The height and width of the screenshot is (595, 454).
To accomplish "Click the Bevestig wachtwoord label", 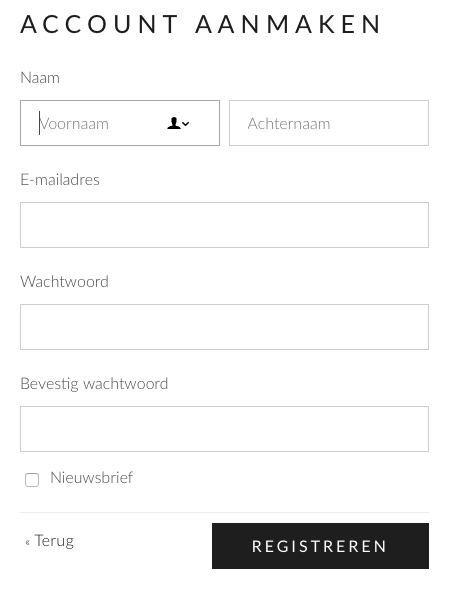I will 94,384.
